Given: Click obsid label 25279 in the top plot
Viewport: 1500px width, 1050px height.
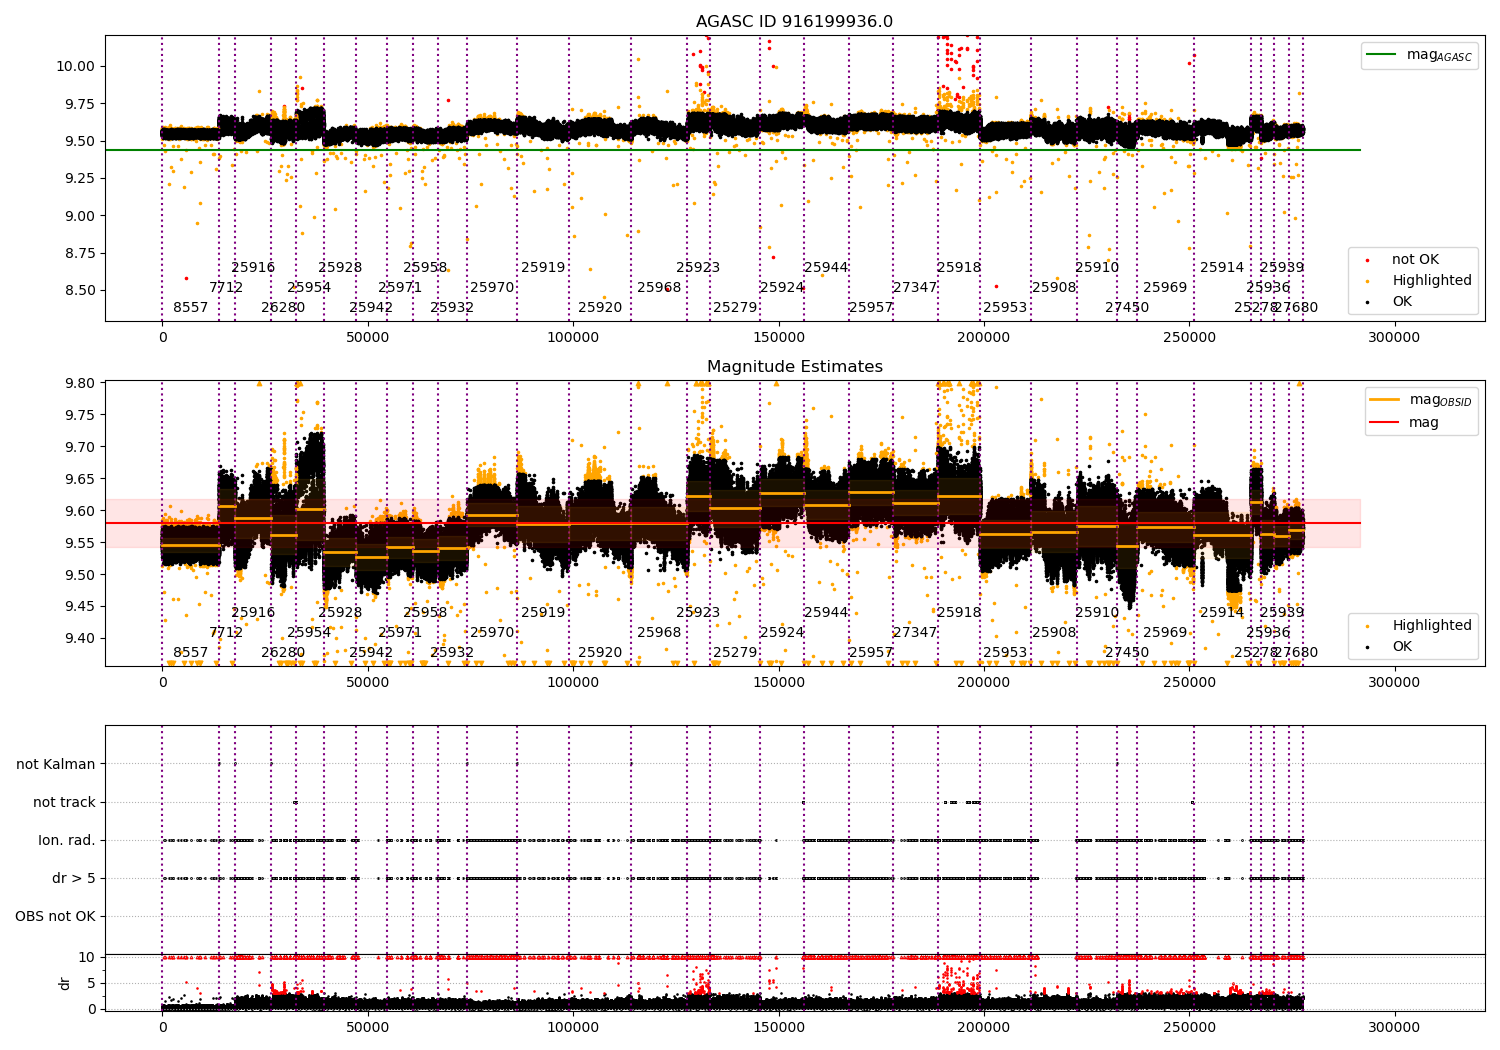Looking at the screenshot, I should tap(735, 307).
